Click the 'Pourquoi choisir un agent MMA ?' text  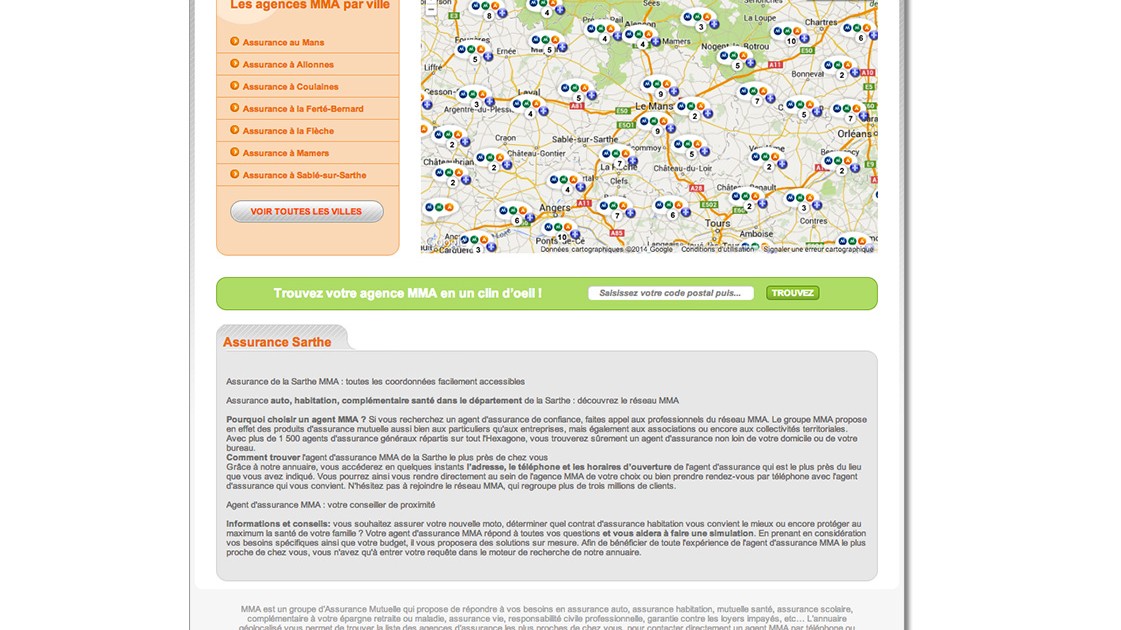(296, 420)
